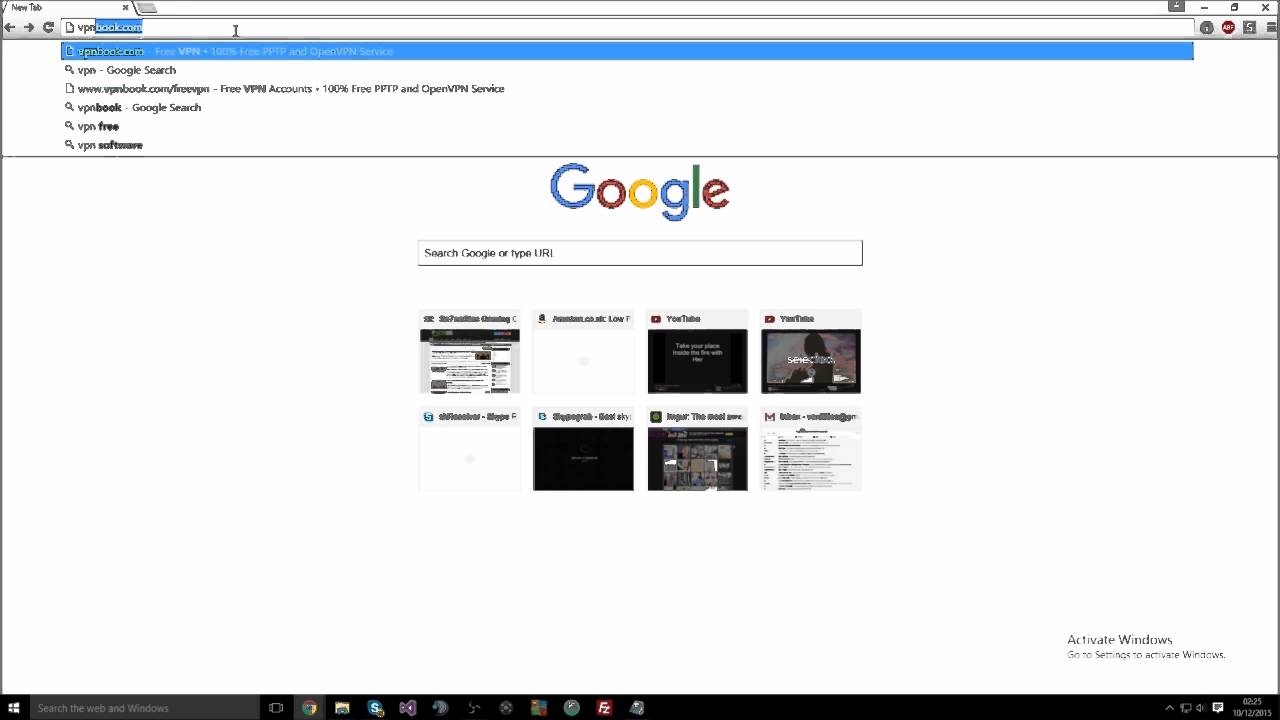The width and height of the screenshot is (1280, 720).
Task: Select the New Tab tab
Action: [x=65, y=7]
